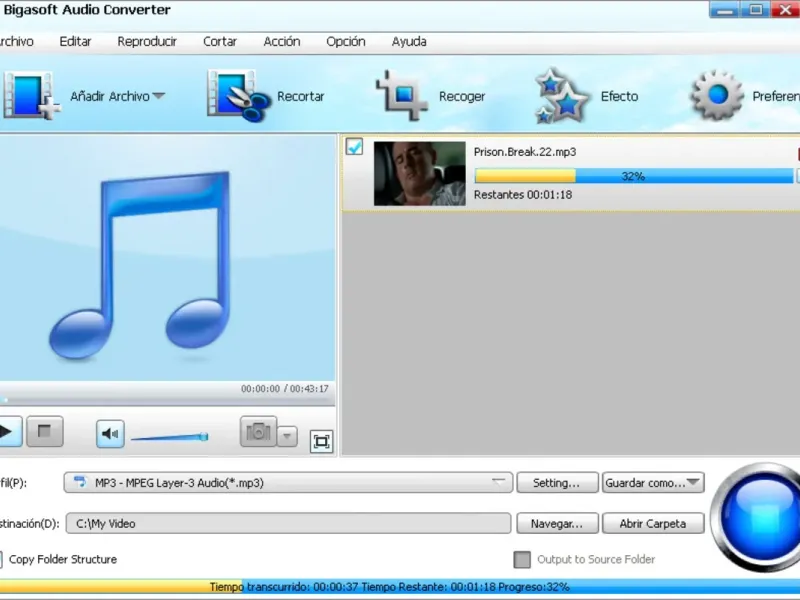Image resolution: width=800 pixels, height=600 pixels.
Task: Click the Stop playback button
Action: click(x=45, y=432)
